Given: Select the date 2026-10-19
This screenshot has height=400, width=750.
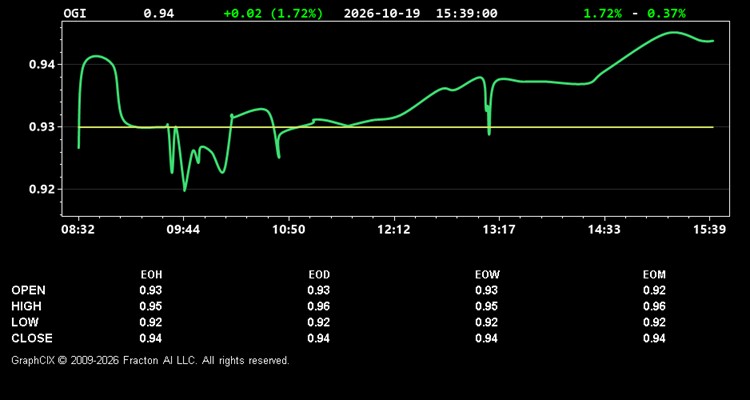Looking at the screenshot, I should click(x=382, y=13).
